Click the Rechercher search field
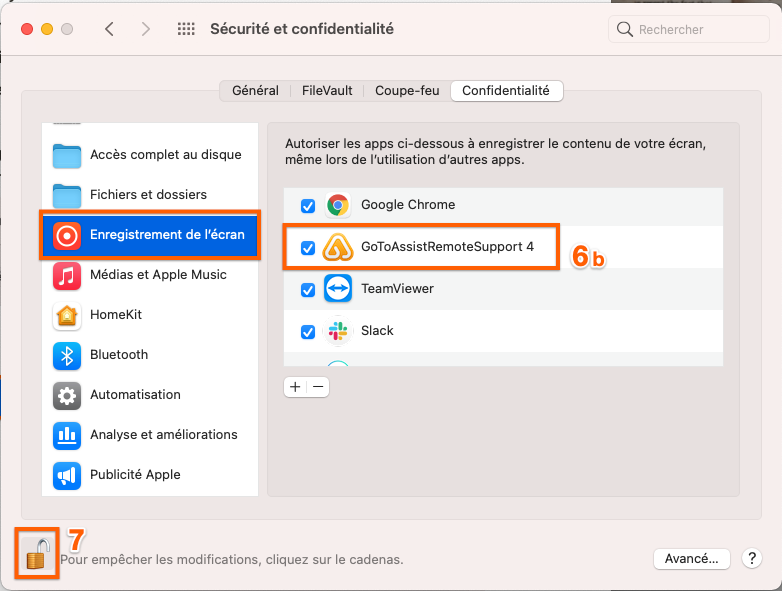 pos(689,29)
